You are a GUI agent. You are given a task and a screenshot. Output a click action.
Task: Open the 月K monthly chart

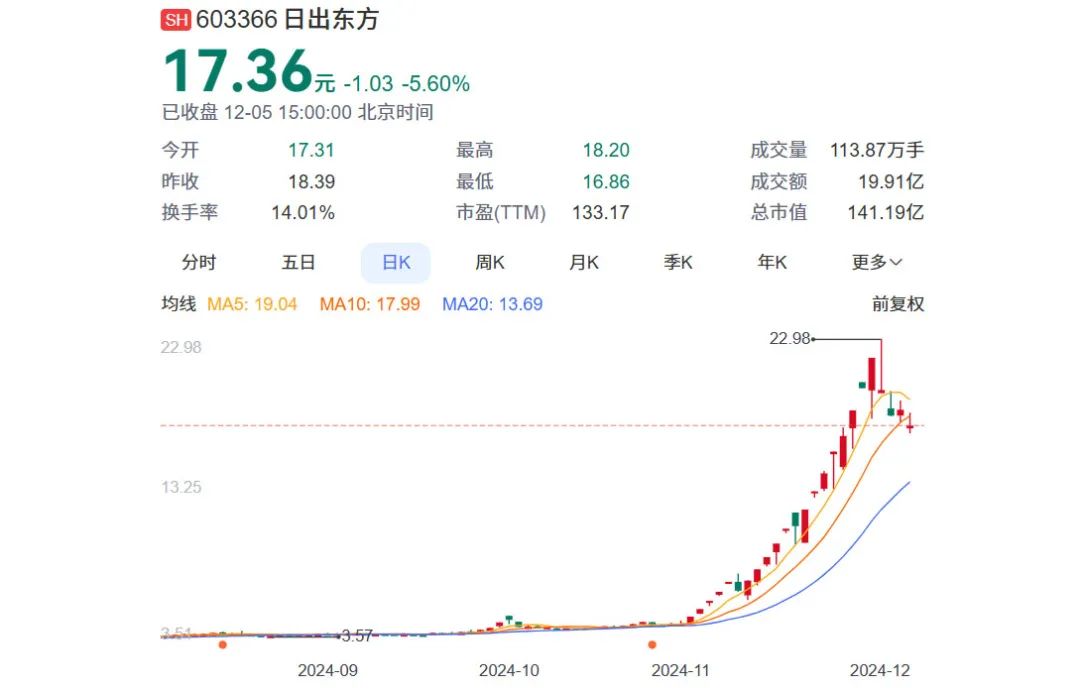(x=584, y=263)
